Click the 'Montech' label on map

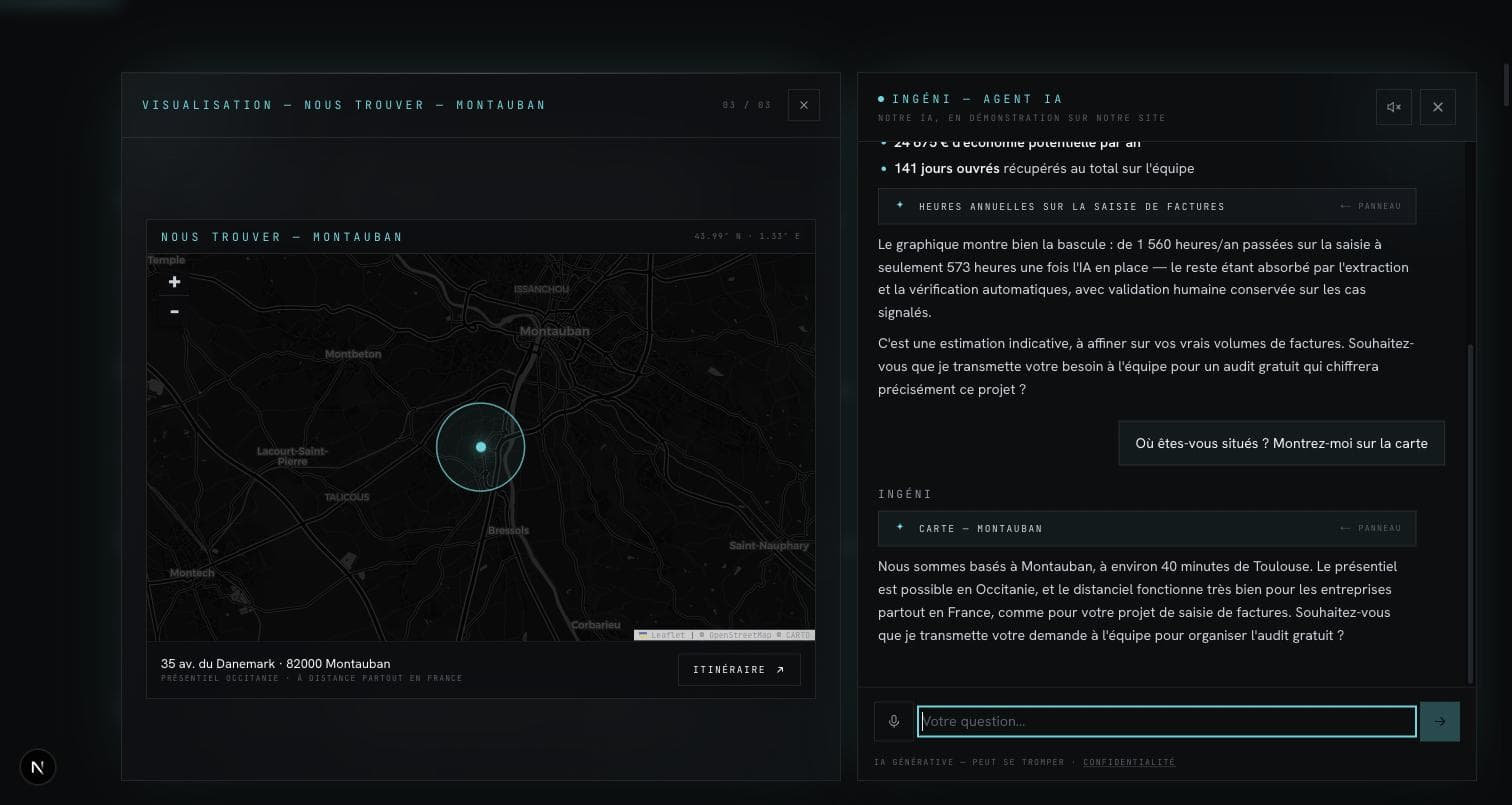click(x=192, y=573)
